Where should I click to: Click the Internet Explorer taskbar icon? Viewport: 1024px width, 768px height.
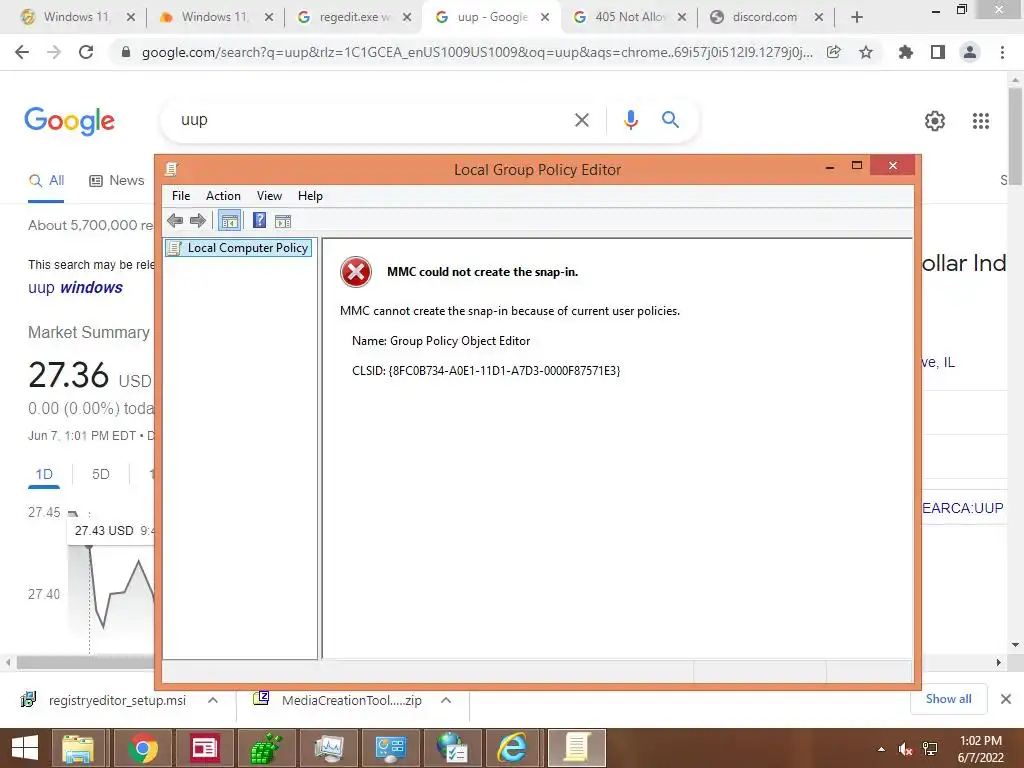tap(511, 748)
